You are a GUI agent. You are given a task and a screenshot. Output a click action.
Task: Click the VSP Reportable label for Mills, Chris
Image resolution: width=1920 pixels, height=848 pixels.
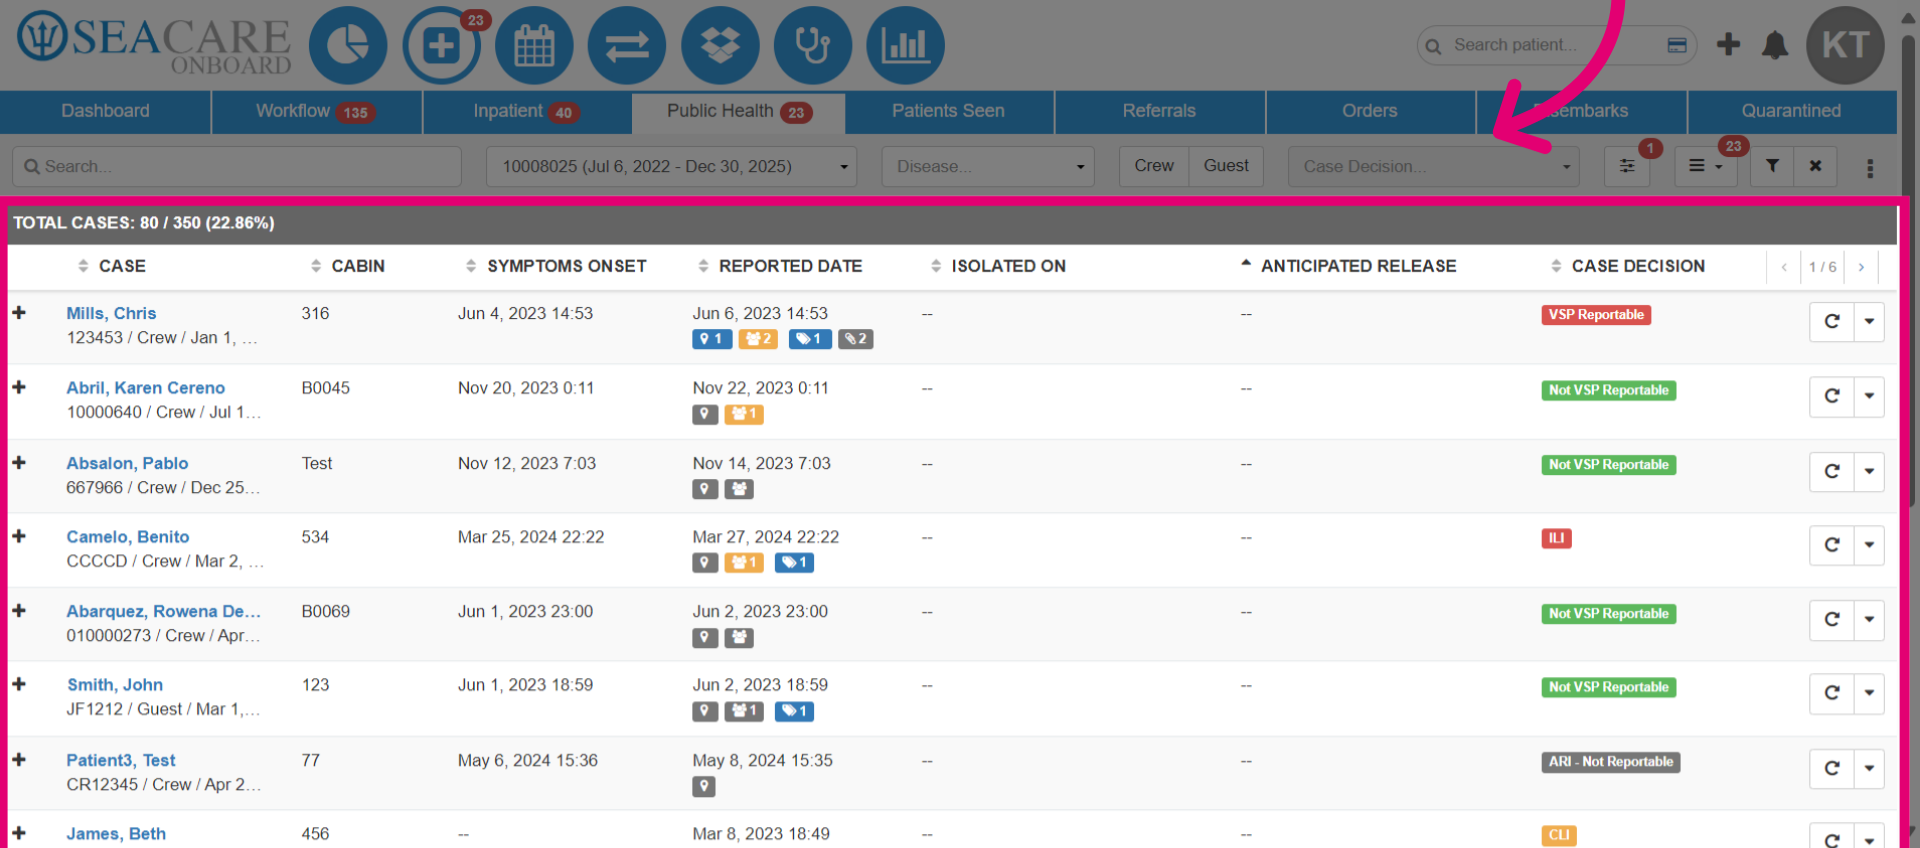pos(1596,315)
